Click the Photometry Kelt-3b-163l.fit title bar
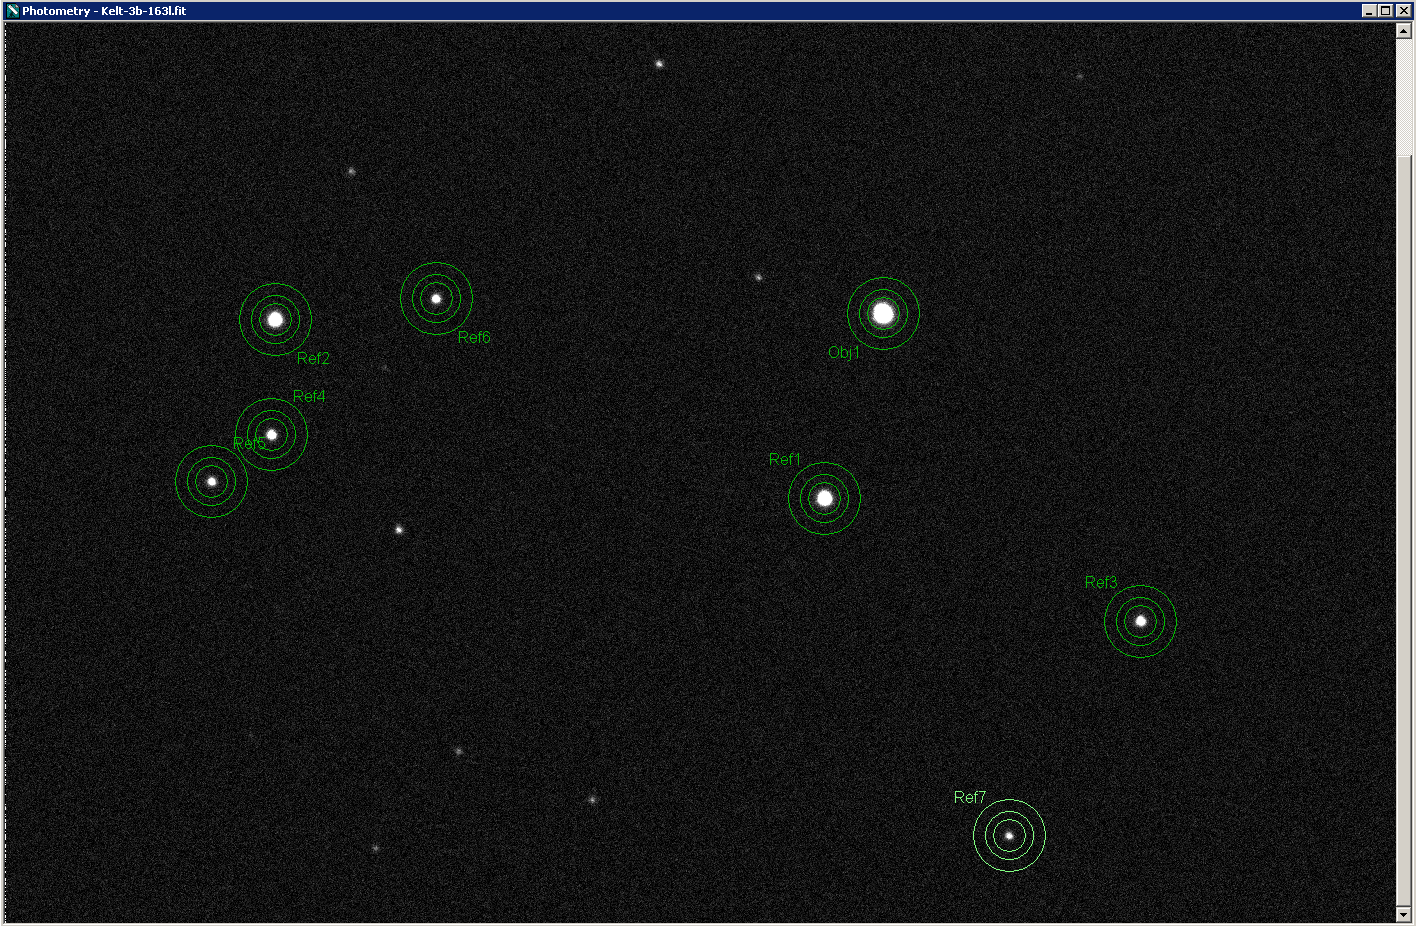Image resolution: width=1416 pixels, height=926 pixels. point(600,11)
